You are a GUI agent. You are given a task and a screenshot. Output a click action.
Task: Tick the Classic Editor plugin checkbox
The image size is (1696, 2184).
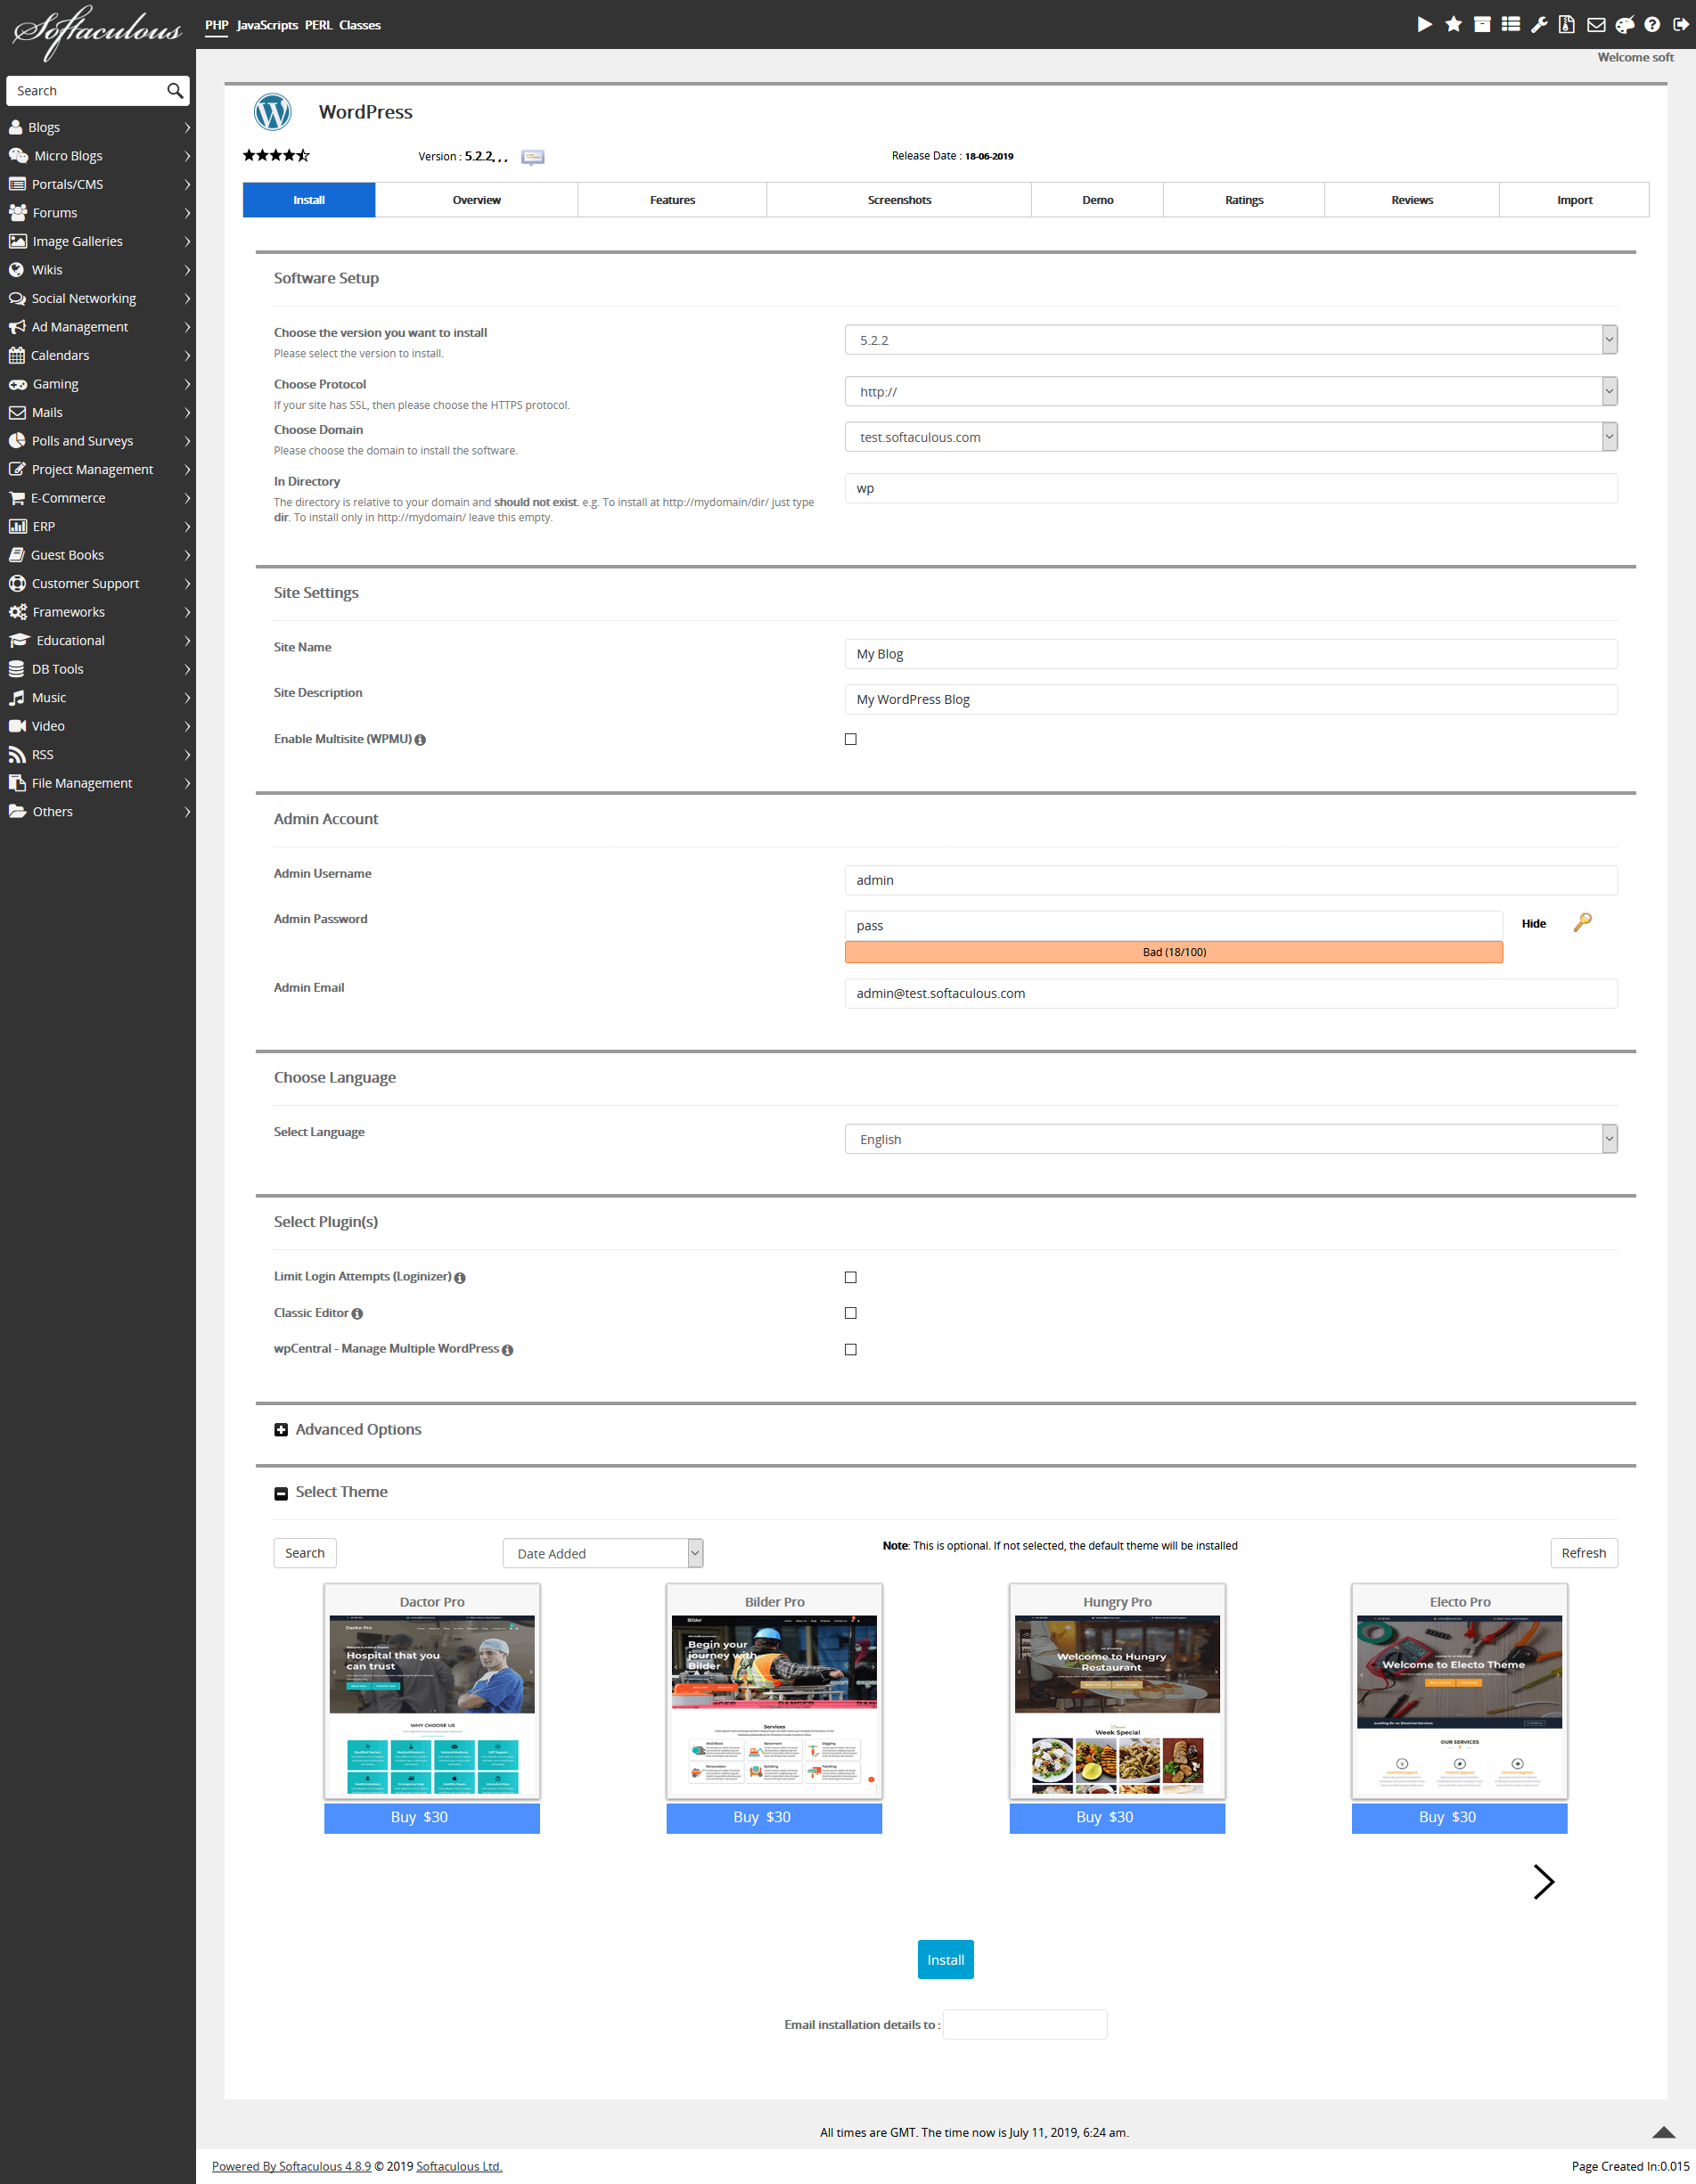(x=850, y=1313)
